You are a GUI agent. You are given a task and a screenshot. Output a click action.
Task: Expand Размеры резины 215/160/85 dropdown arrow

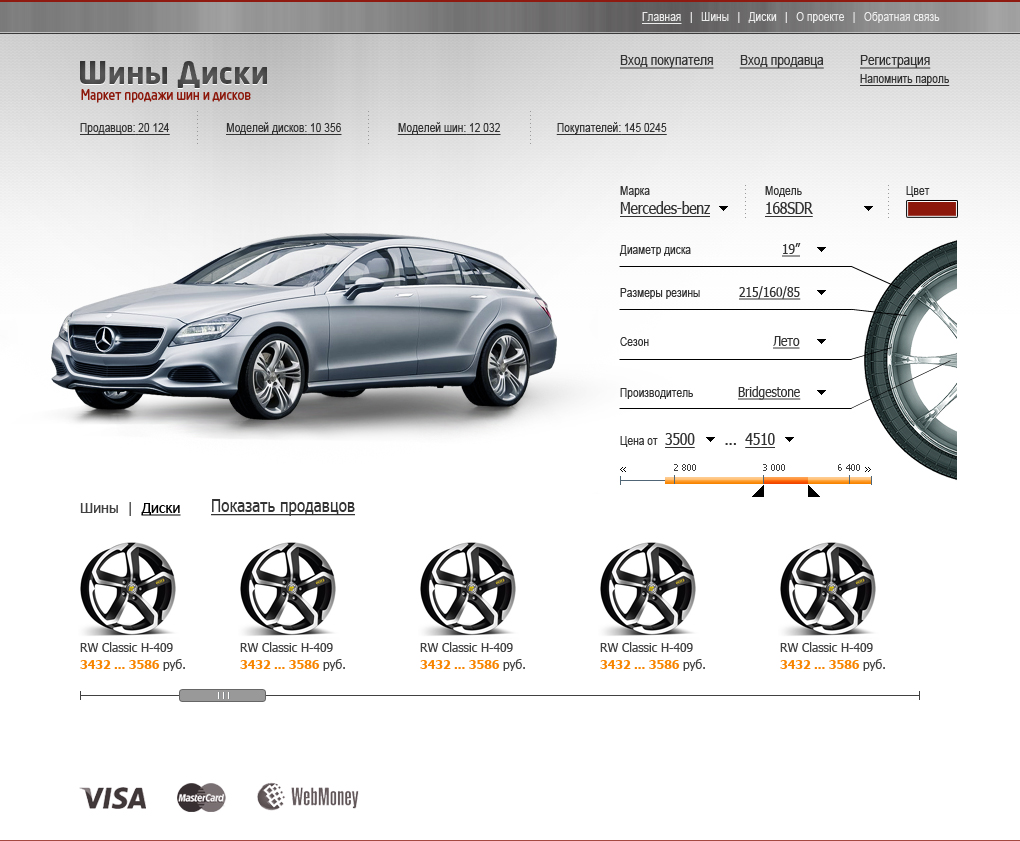(821, 293)
